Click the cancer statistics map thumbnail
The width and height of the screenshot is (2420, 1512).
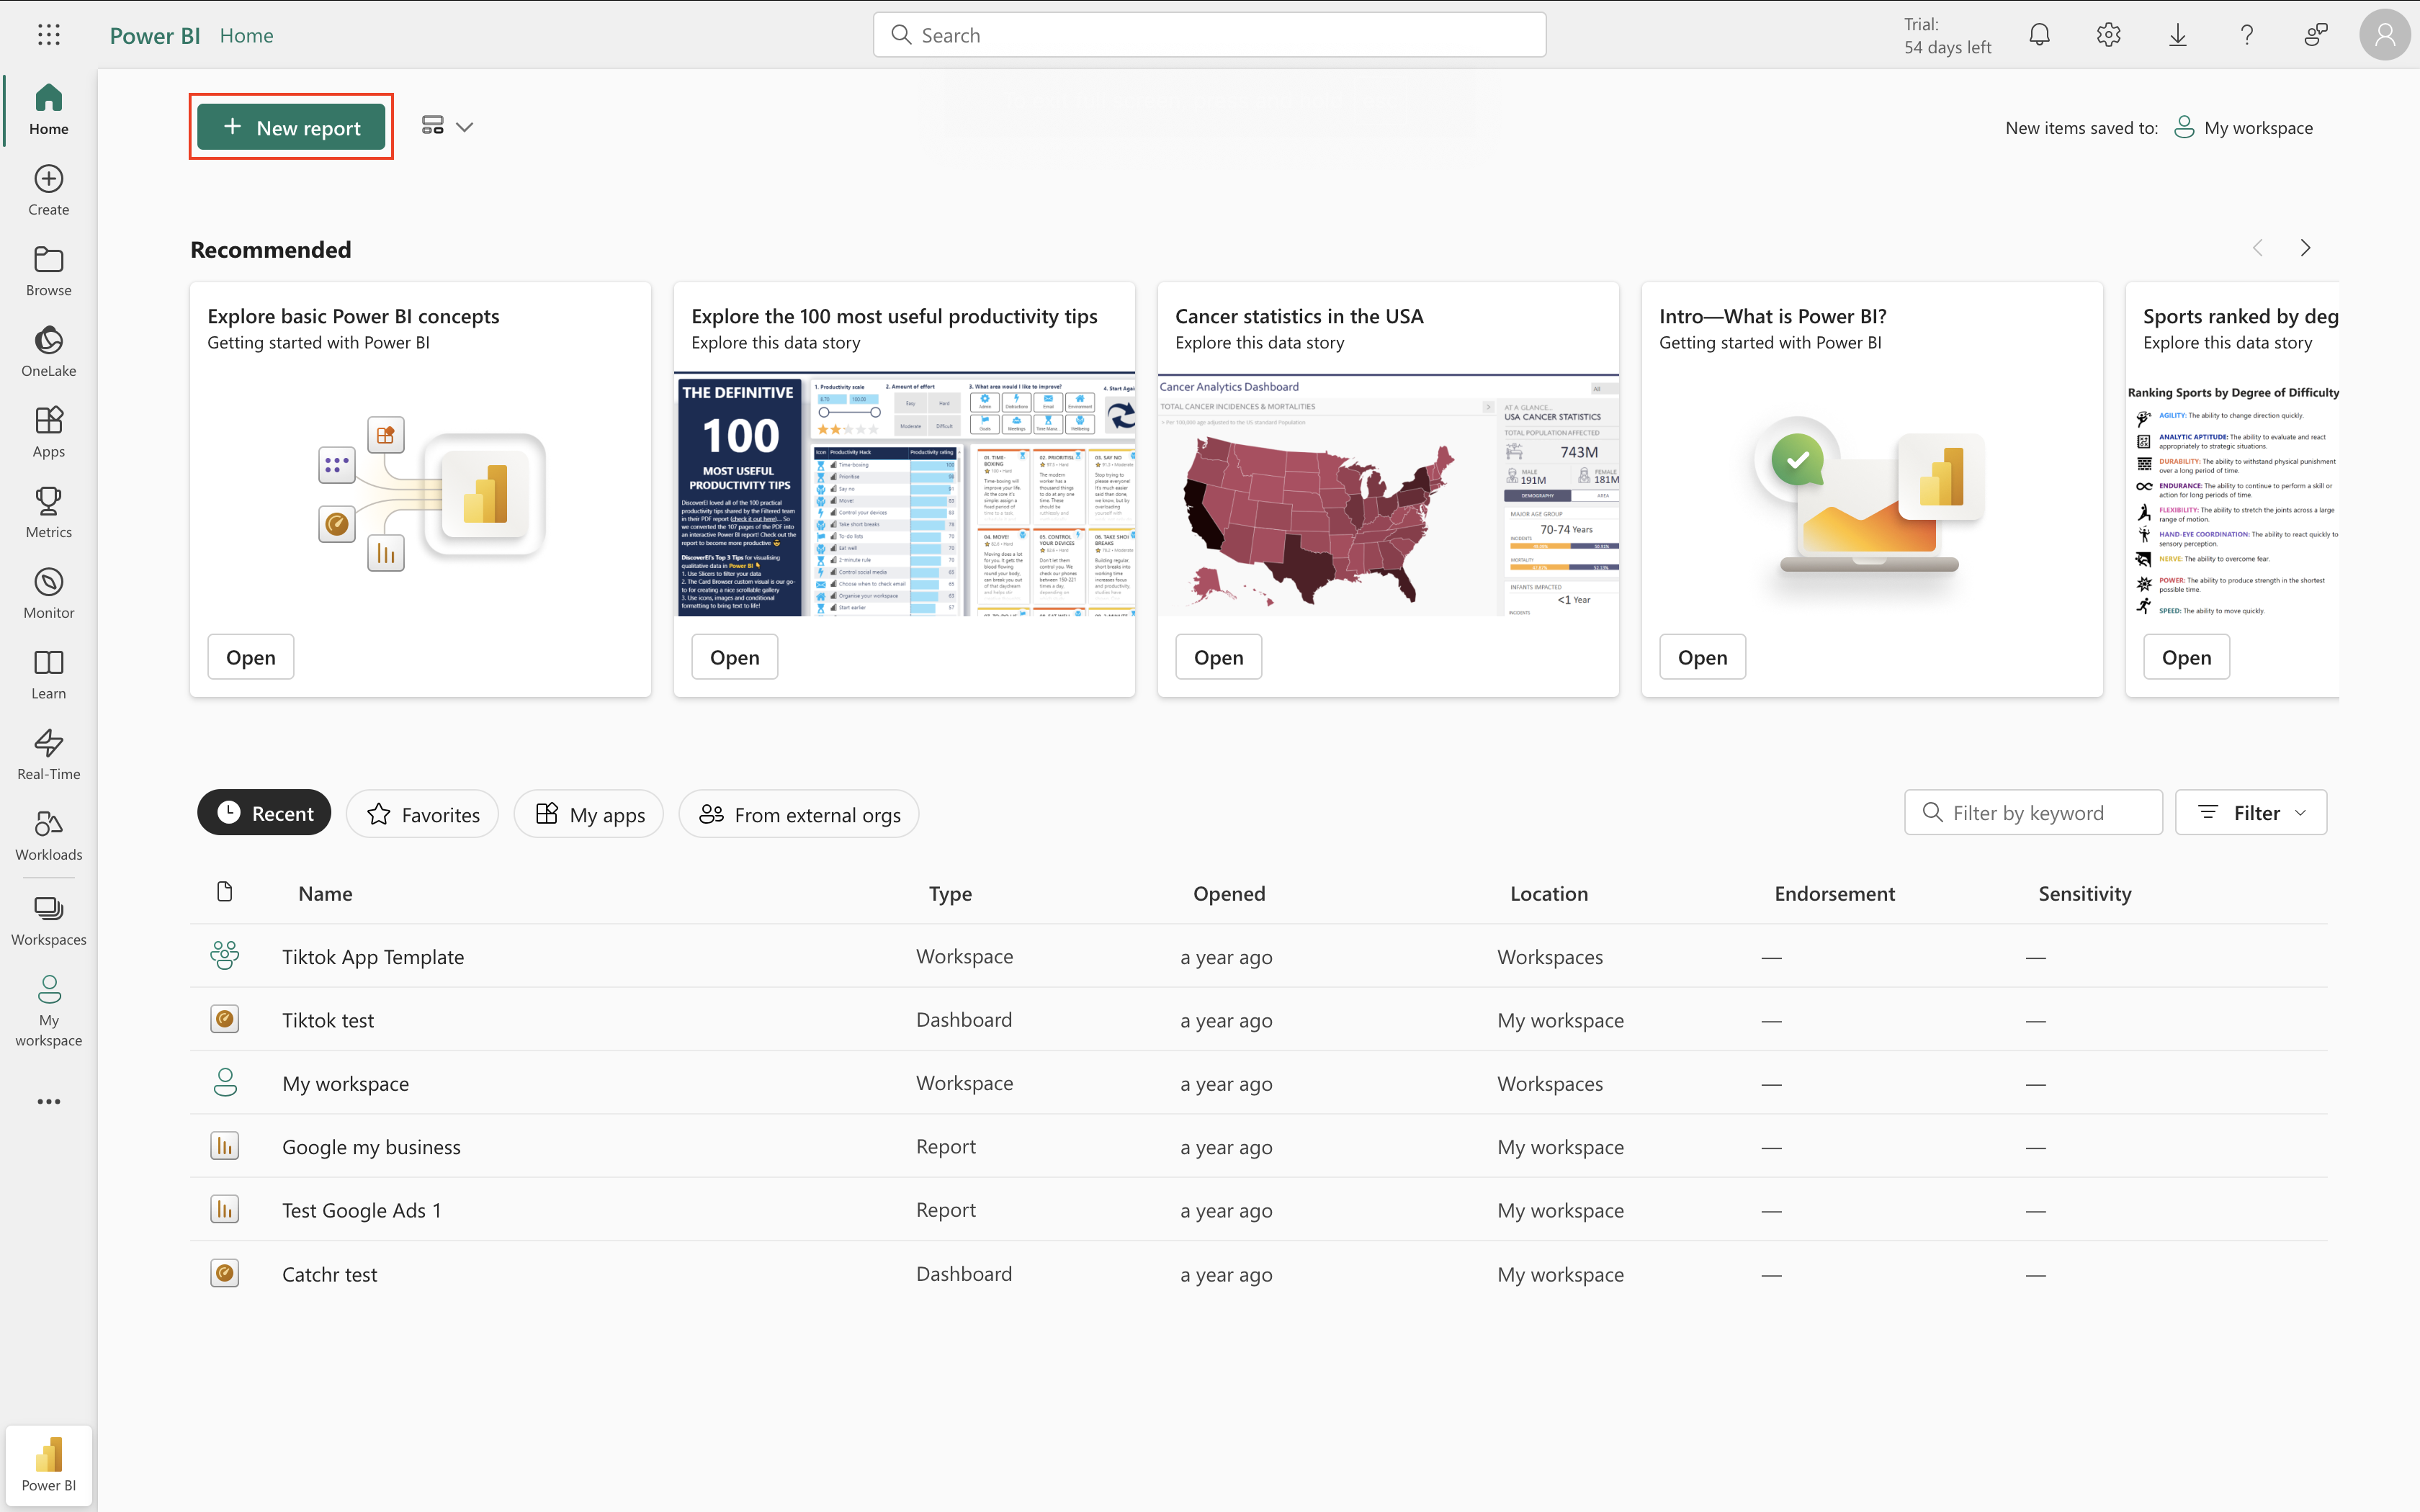(x=1388, y=495)
